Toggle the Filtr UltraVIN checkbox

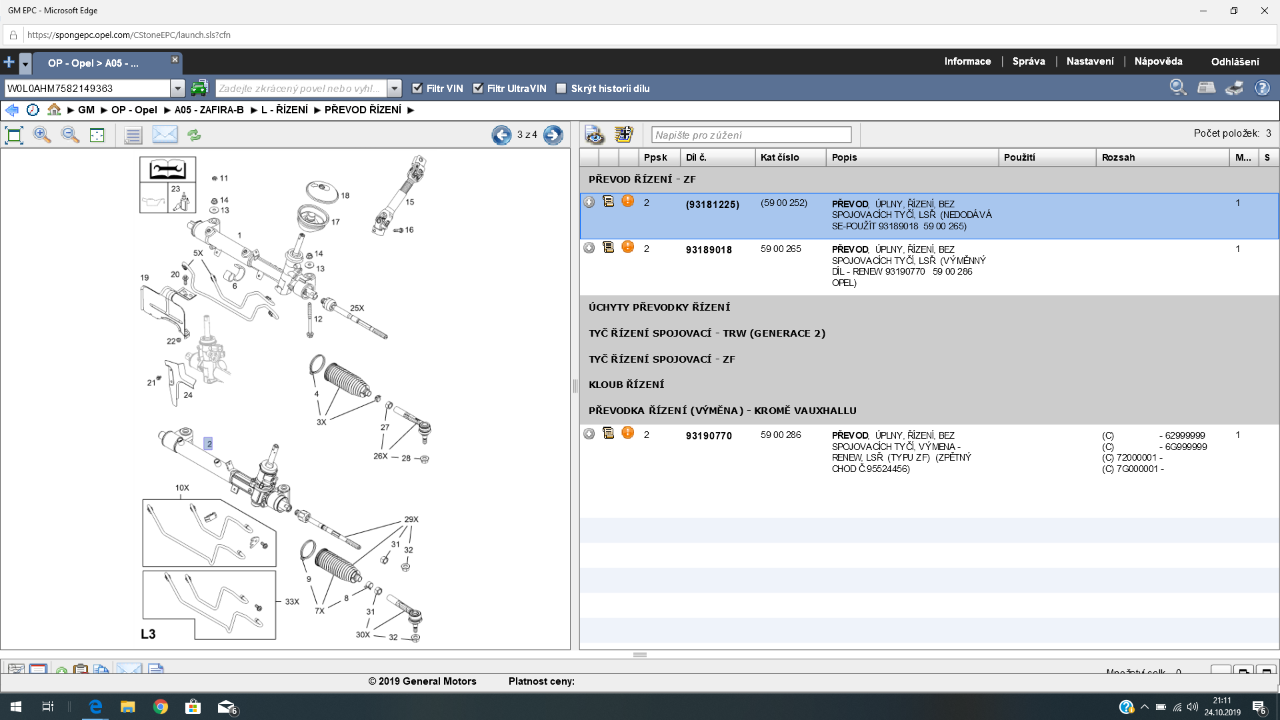(x=478, y=88)
